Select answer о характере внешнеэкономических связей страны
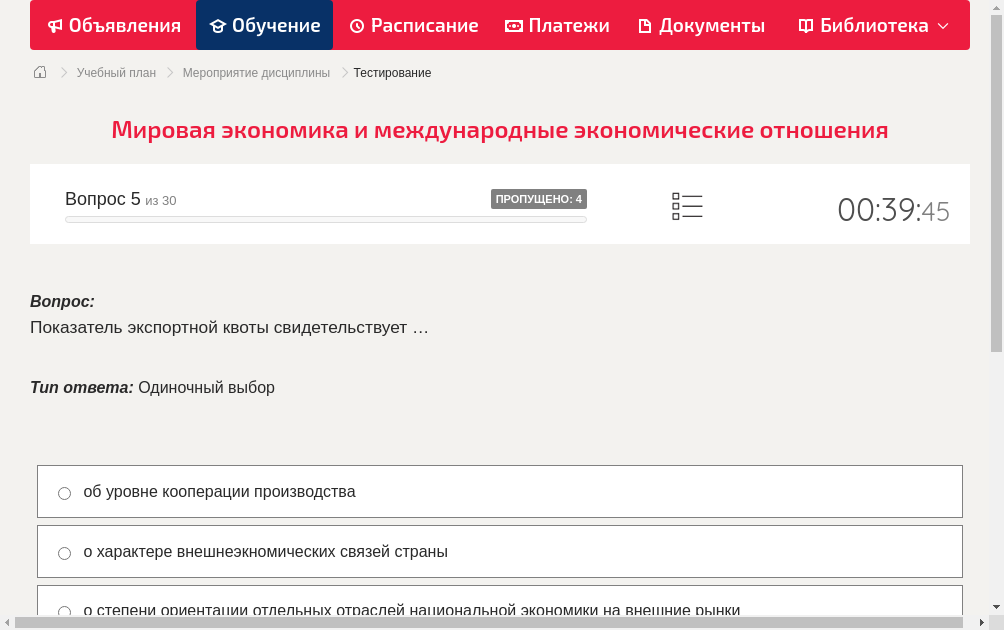This screenshot has width=1004, height=630. (x=64, y=552)
